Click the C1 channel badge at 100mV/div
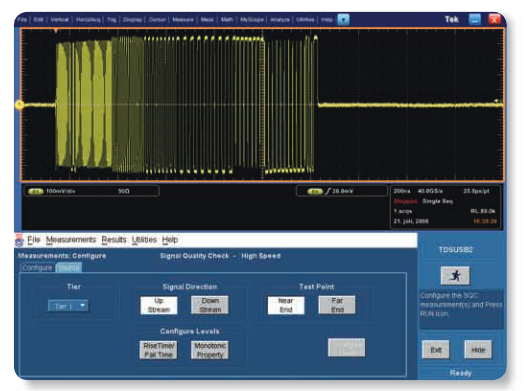The image size is (529, 391). pos(35,191)
